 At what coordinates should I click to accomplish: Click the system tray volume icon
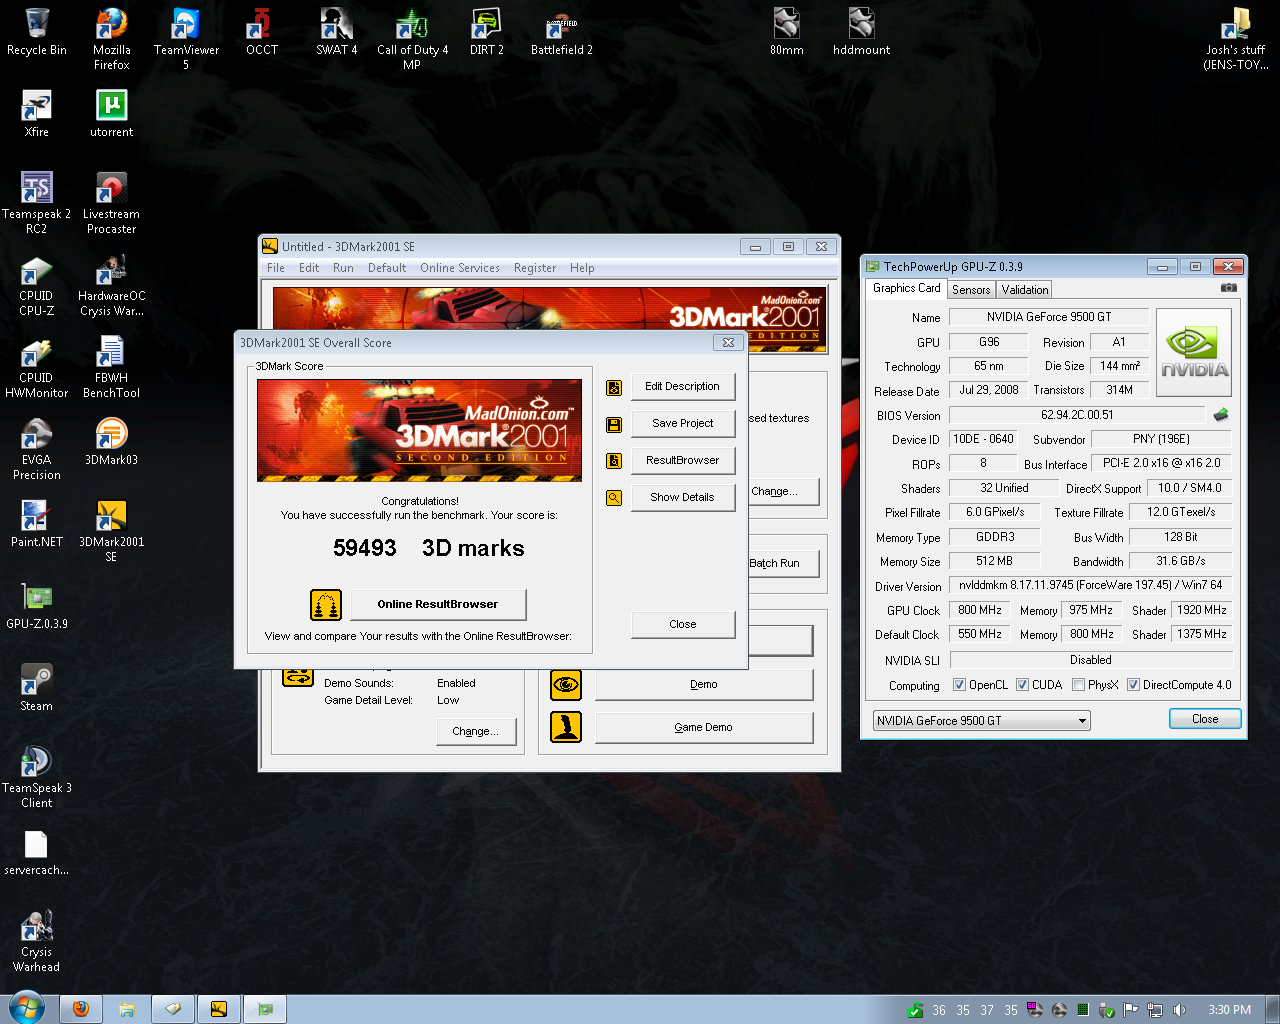[1179, 1010]
